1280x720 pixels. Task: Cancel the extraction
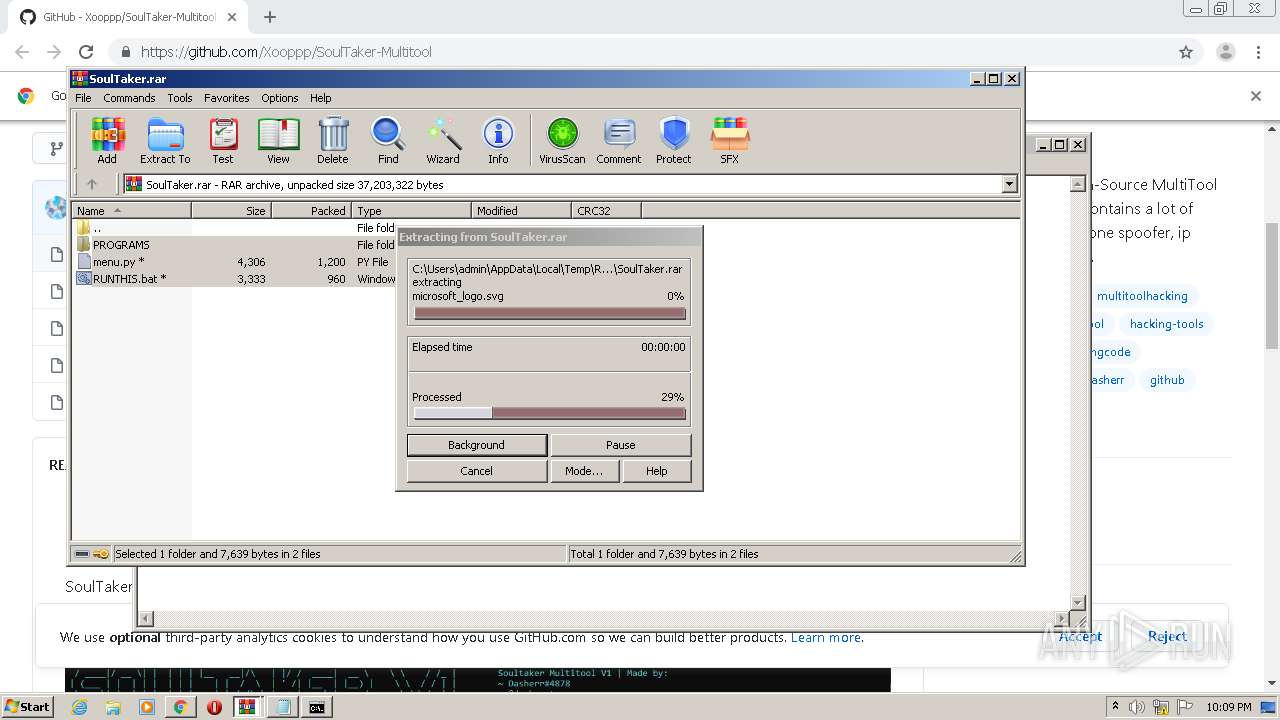pos(477,471)
